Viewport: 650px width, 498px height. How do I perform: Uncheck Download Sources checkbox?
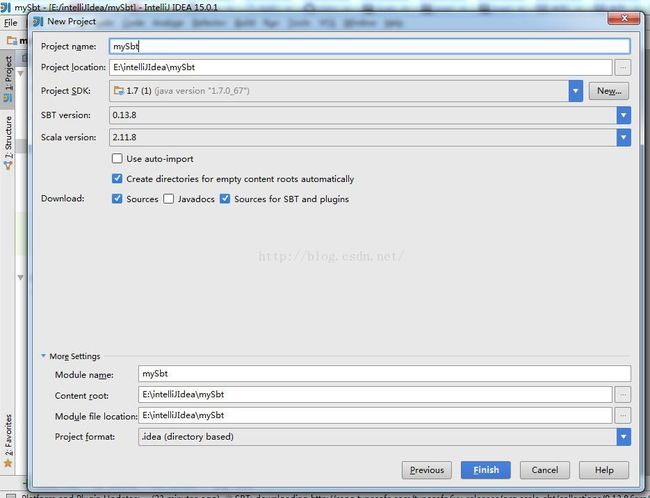tap(117, 199)
